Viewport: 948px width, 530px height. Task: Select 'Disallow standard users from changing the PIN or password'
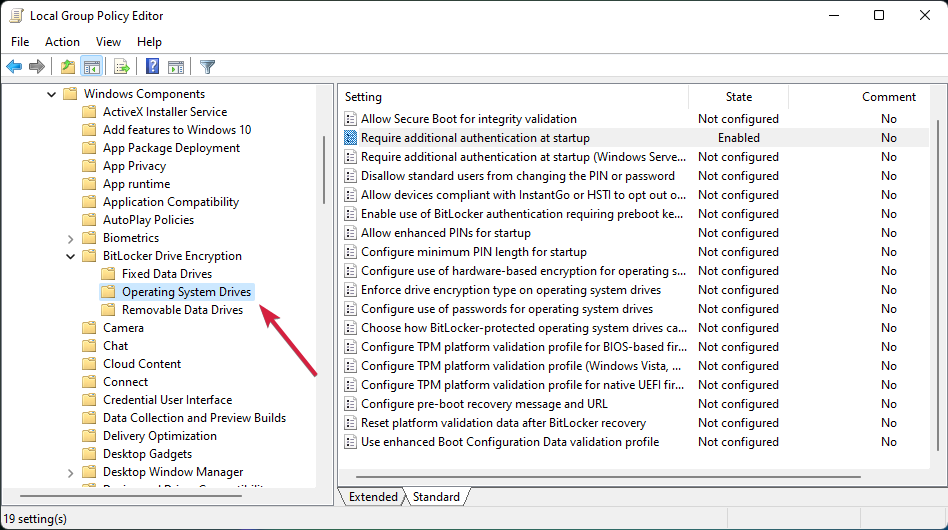(518, 176)
